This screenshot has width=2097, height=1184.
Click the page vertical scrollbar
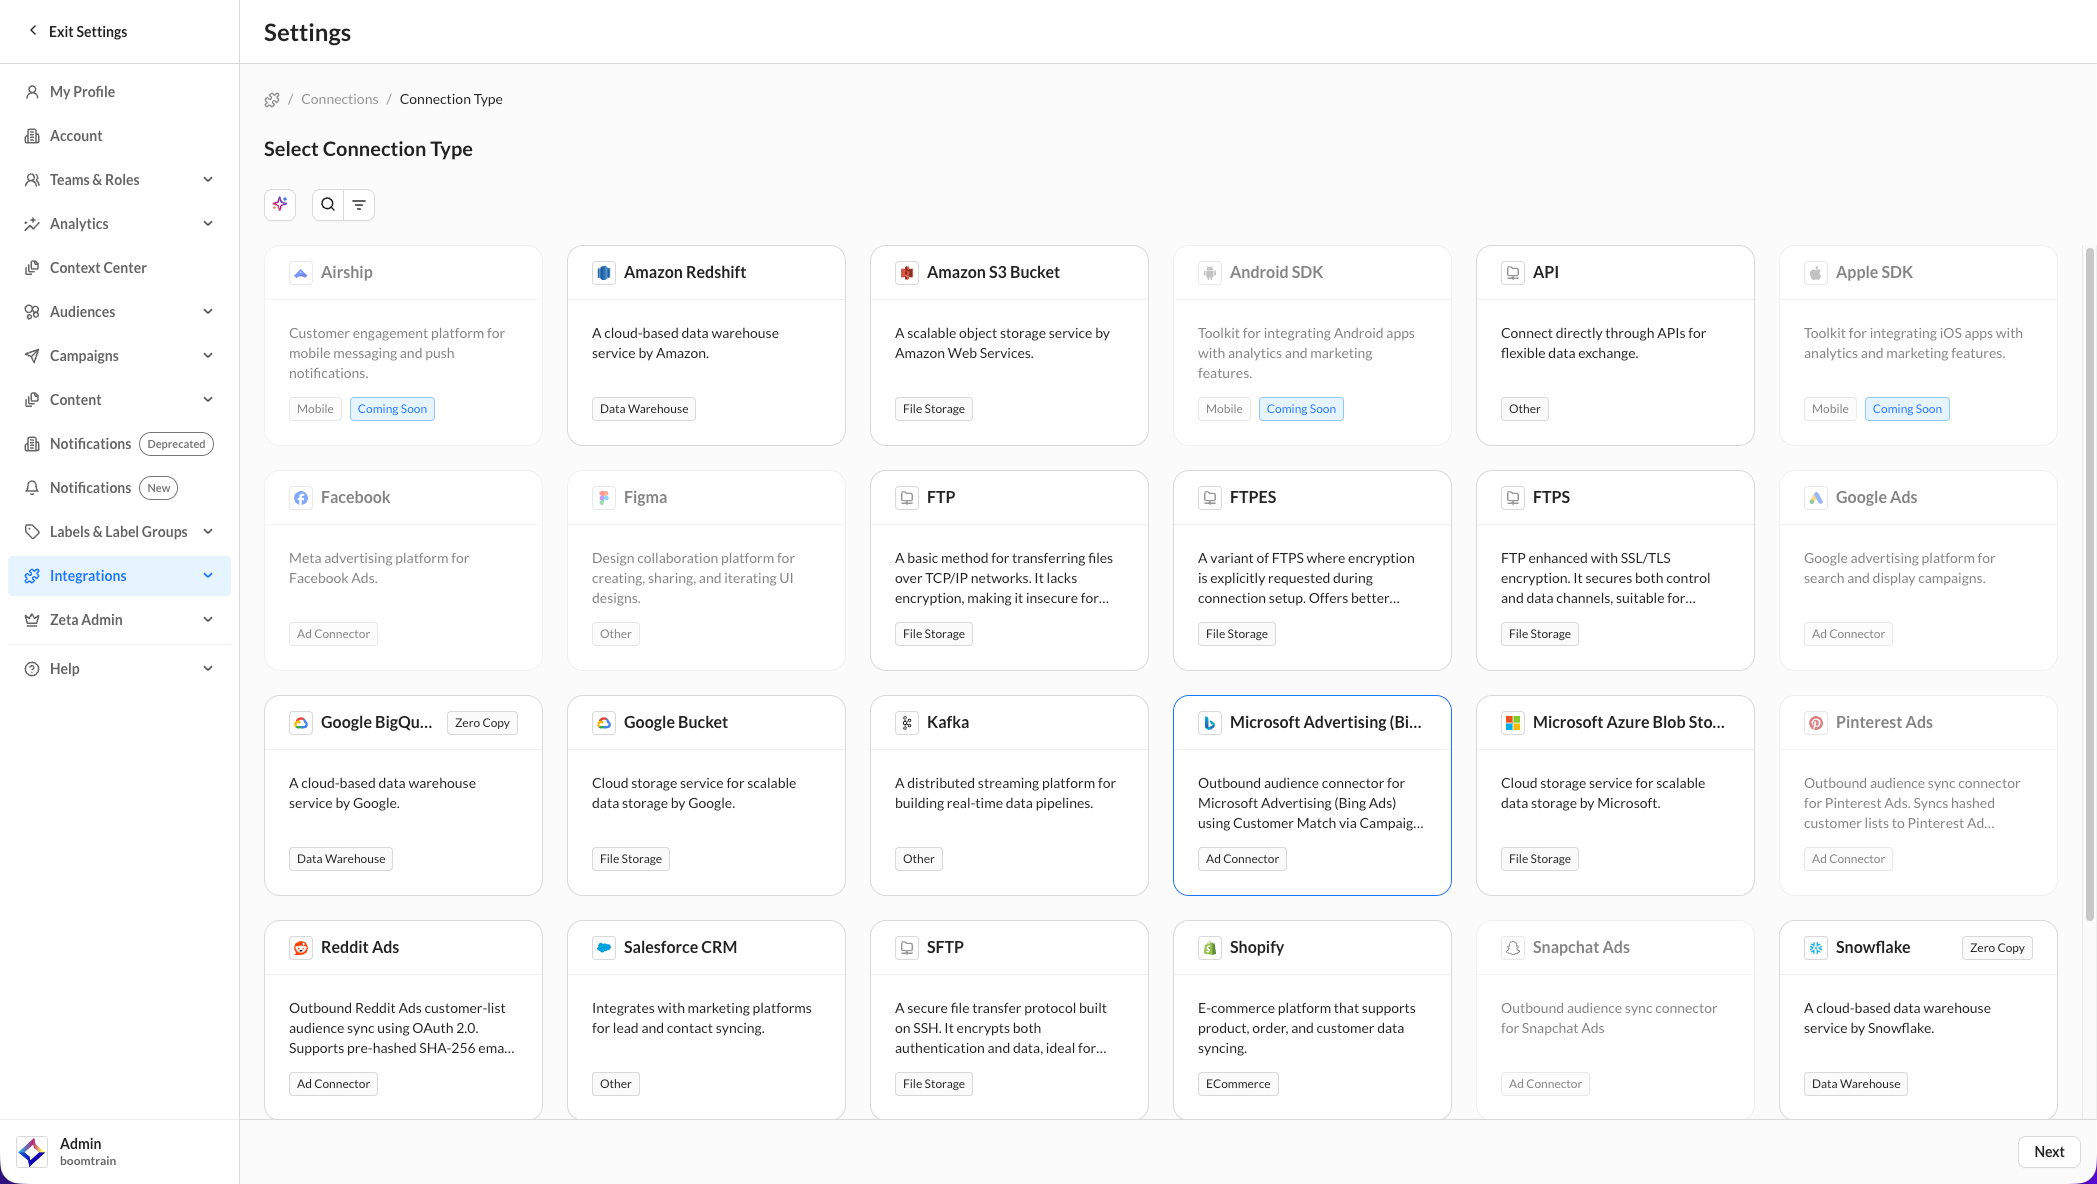2089,583
